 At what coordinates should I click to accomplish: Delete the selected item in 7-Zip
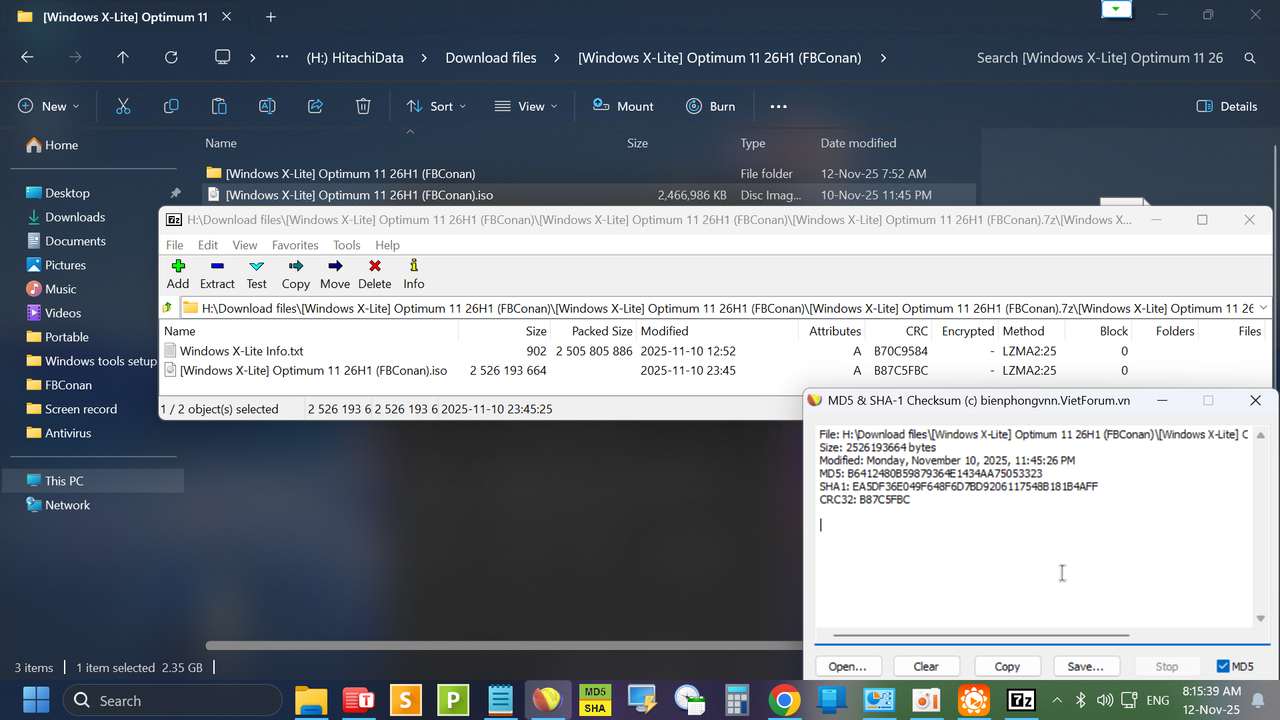pyautogui.click(x=374, y=272)
